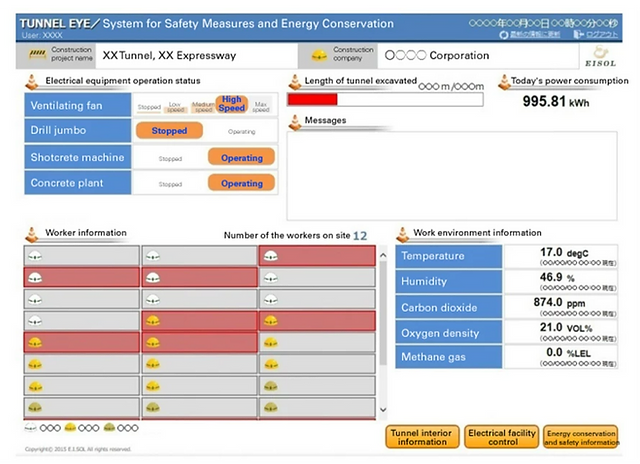The height and width of the screenshot is (464, 640).
Task: Open Energy conservation and safety information
Action: [x=581, y=437]
